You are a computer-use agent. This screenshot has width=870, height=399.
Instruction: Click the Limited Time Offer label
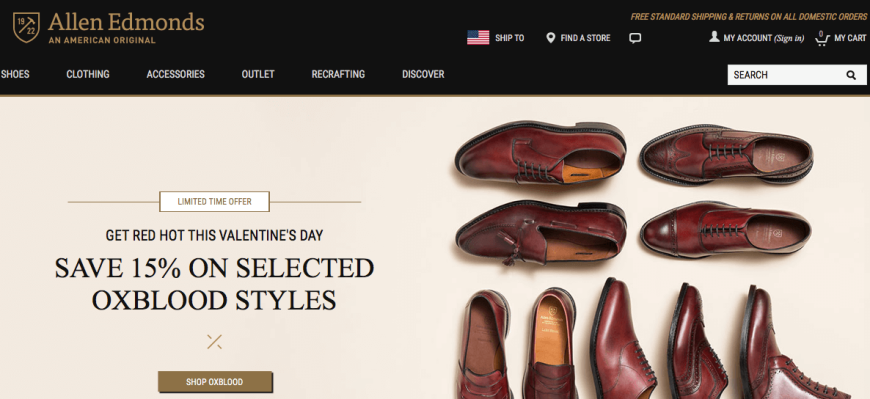214,201
